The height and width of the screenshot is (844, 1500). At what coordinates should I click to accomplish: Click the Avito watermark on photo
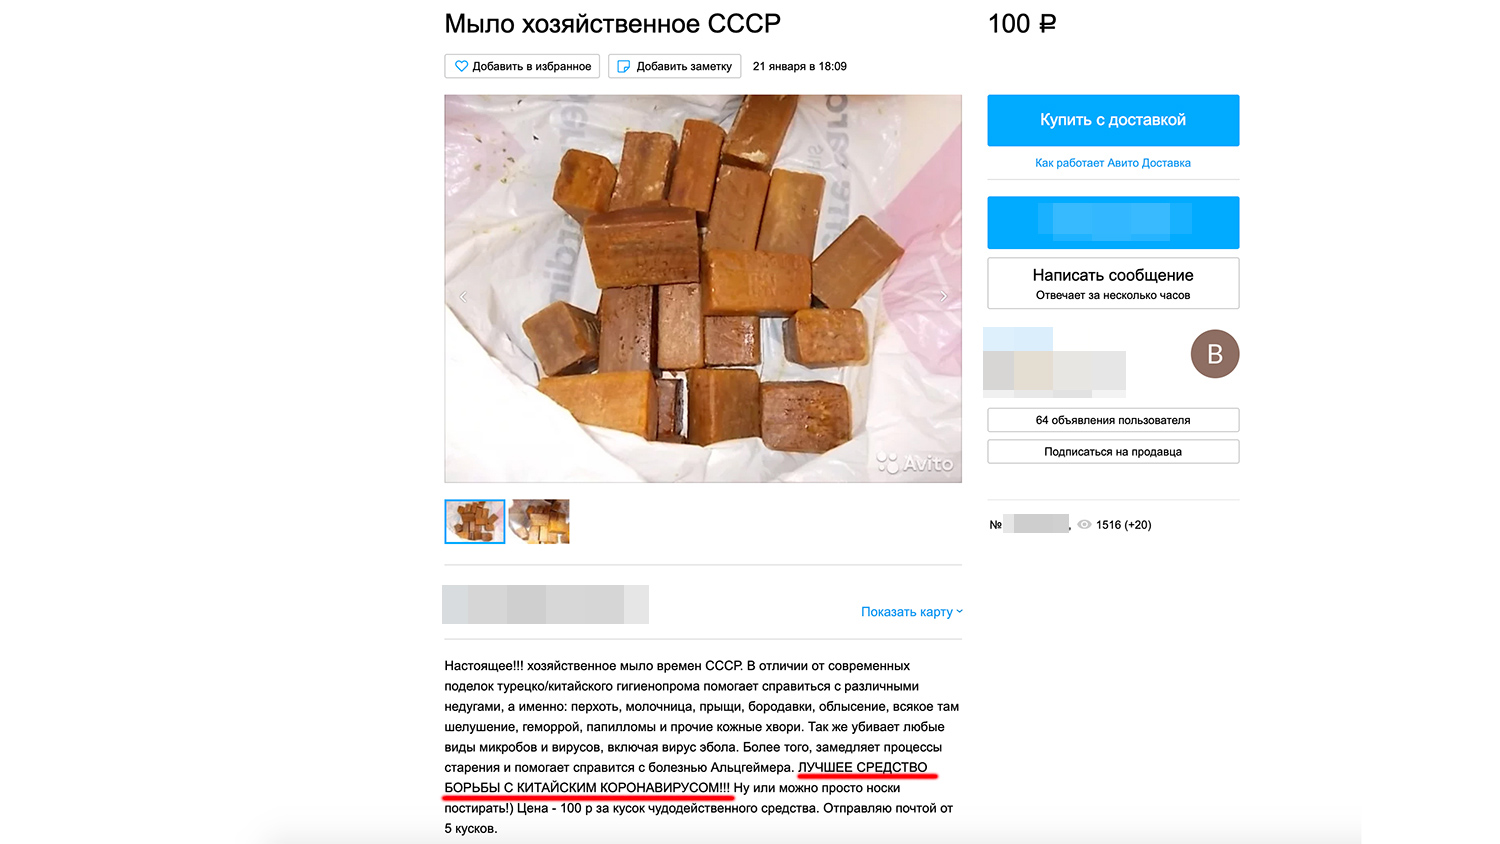(x=915, y=463)
